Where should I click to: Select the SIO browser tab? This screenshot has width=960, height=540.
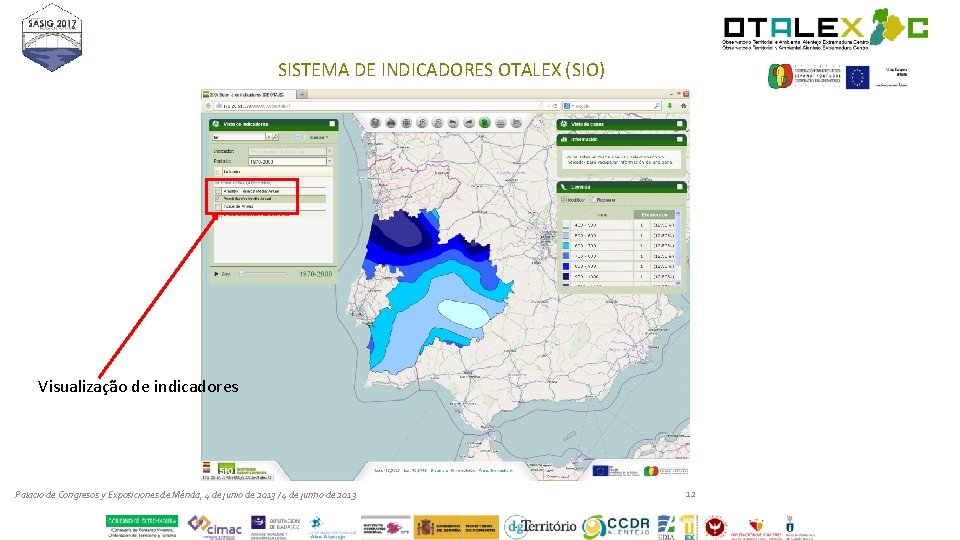[x=249, y=94]
